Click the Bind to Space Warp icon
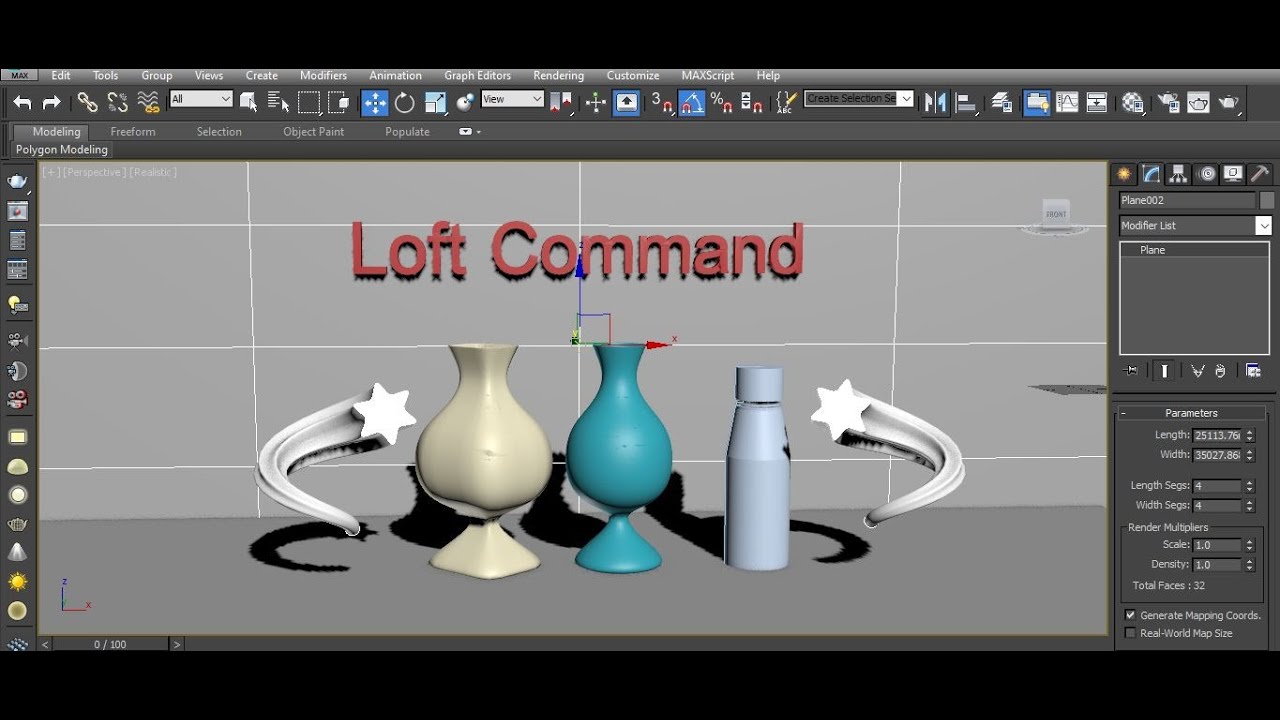The image size is (1280, 720). click(148, 102)
